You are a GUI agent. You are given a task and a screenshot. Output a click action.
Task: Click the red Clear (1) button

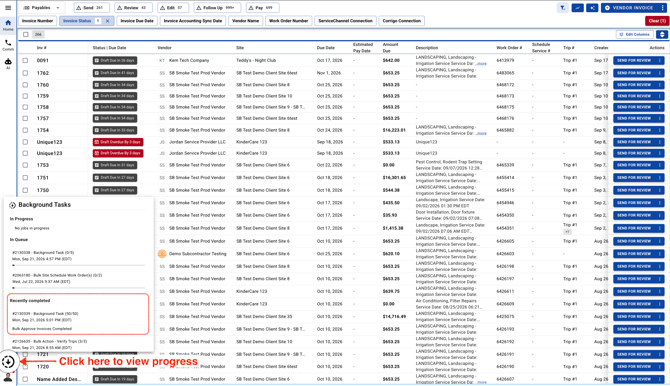(657, 21)
